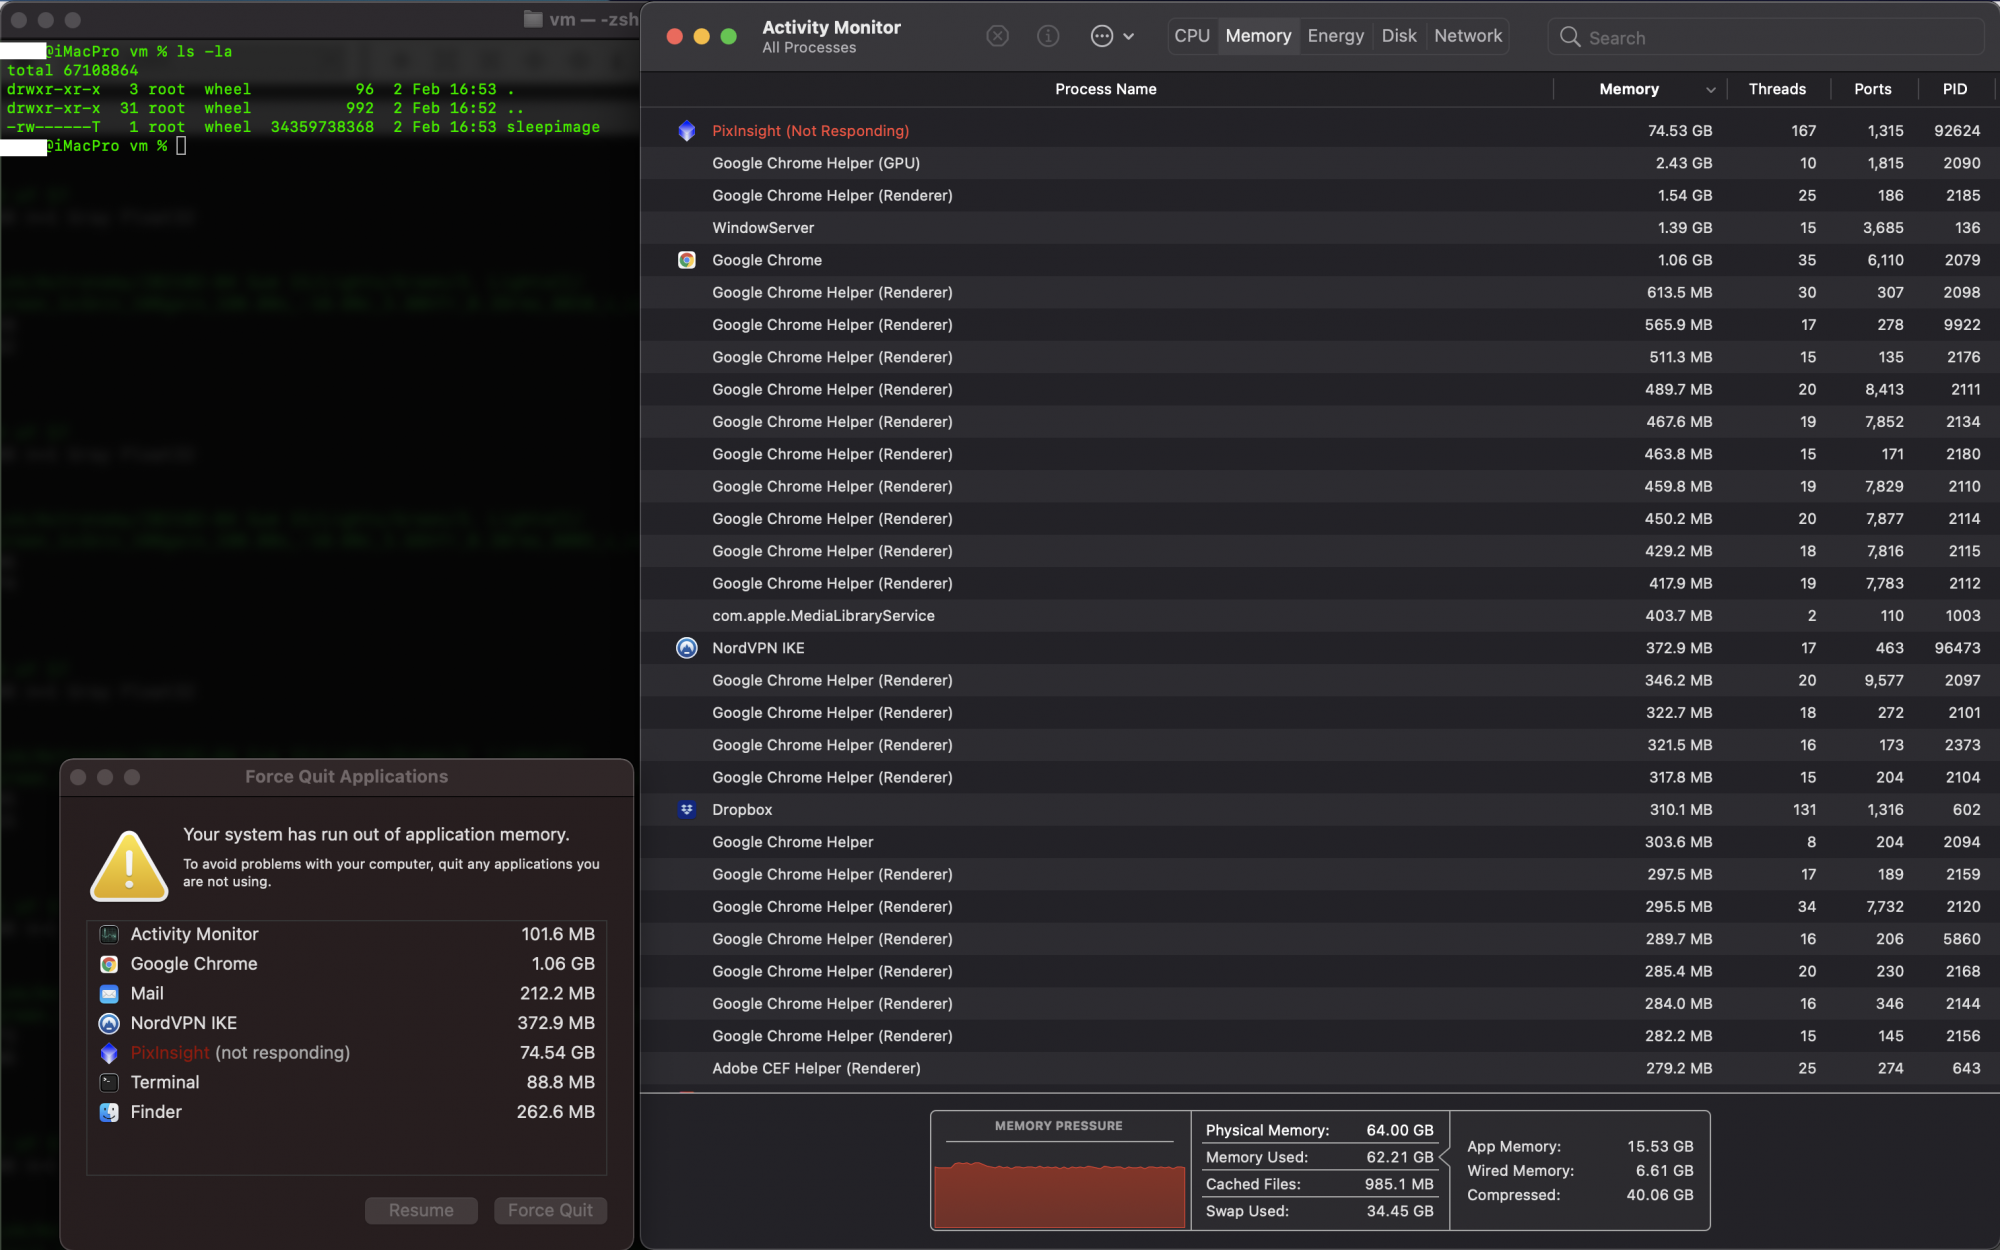The image size is (2000, 1250).
Task: Click the Compressed memory value 40.06 GB
Action: 1660,1195
